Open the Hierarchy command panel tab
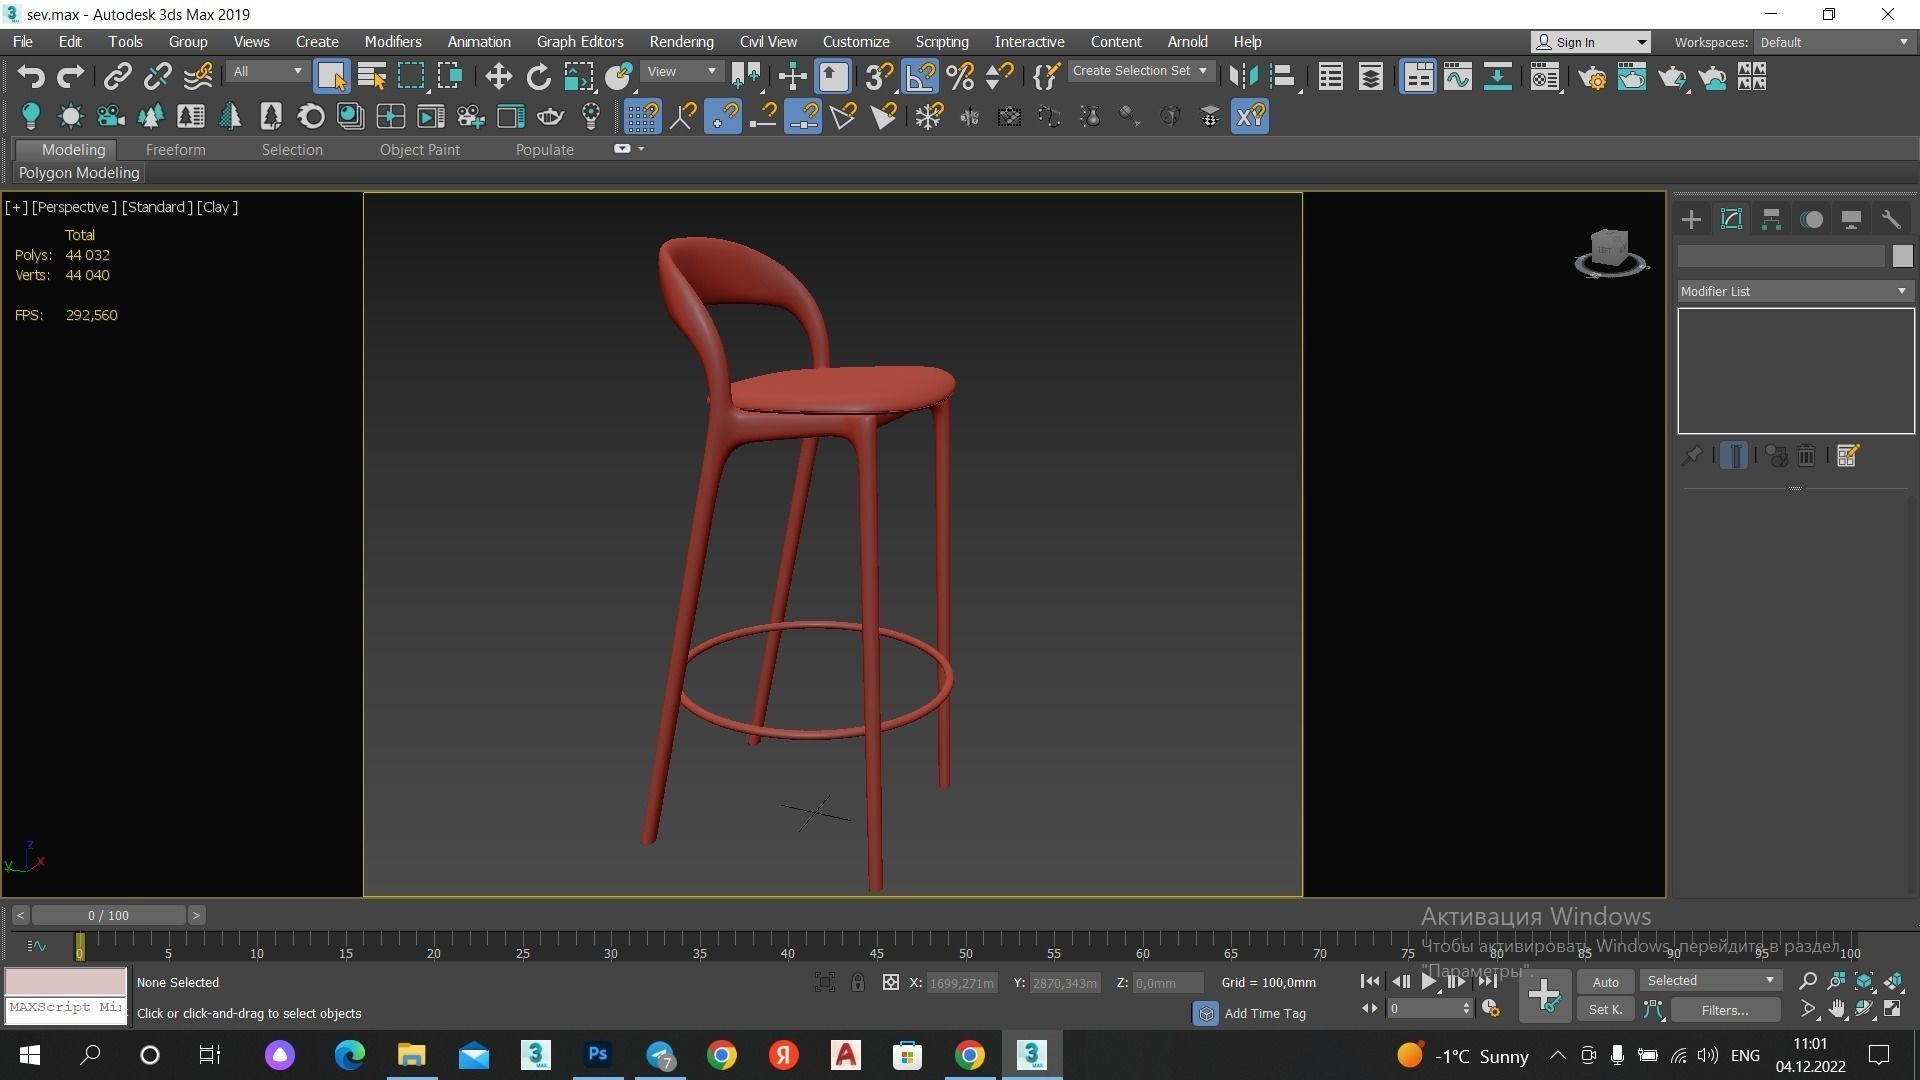1920x1080 pixels. (x=1771, y=220)
